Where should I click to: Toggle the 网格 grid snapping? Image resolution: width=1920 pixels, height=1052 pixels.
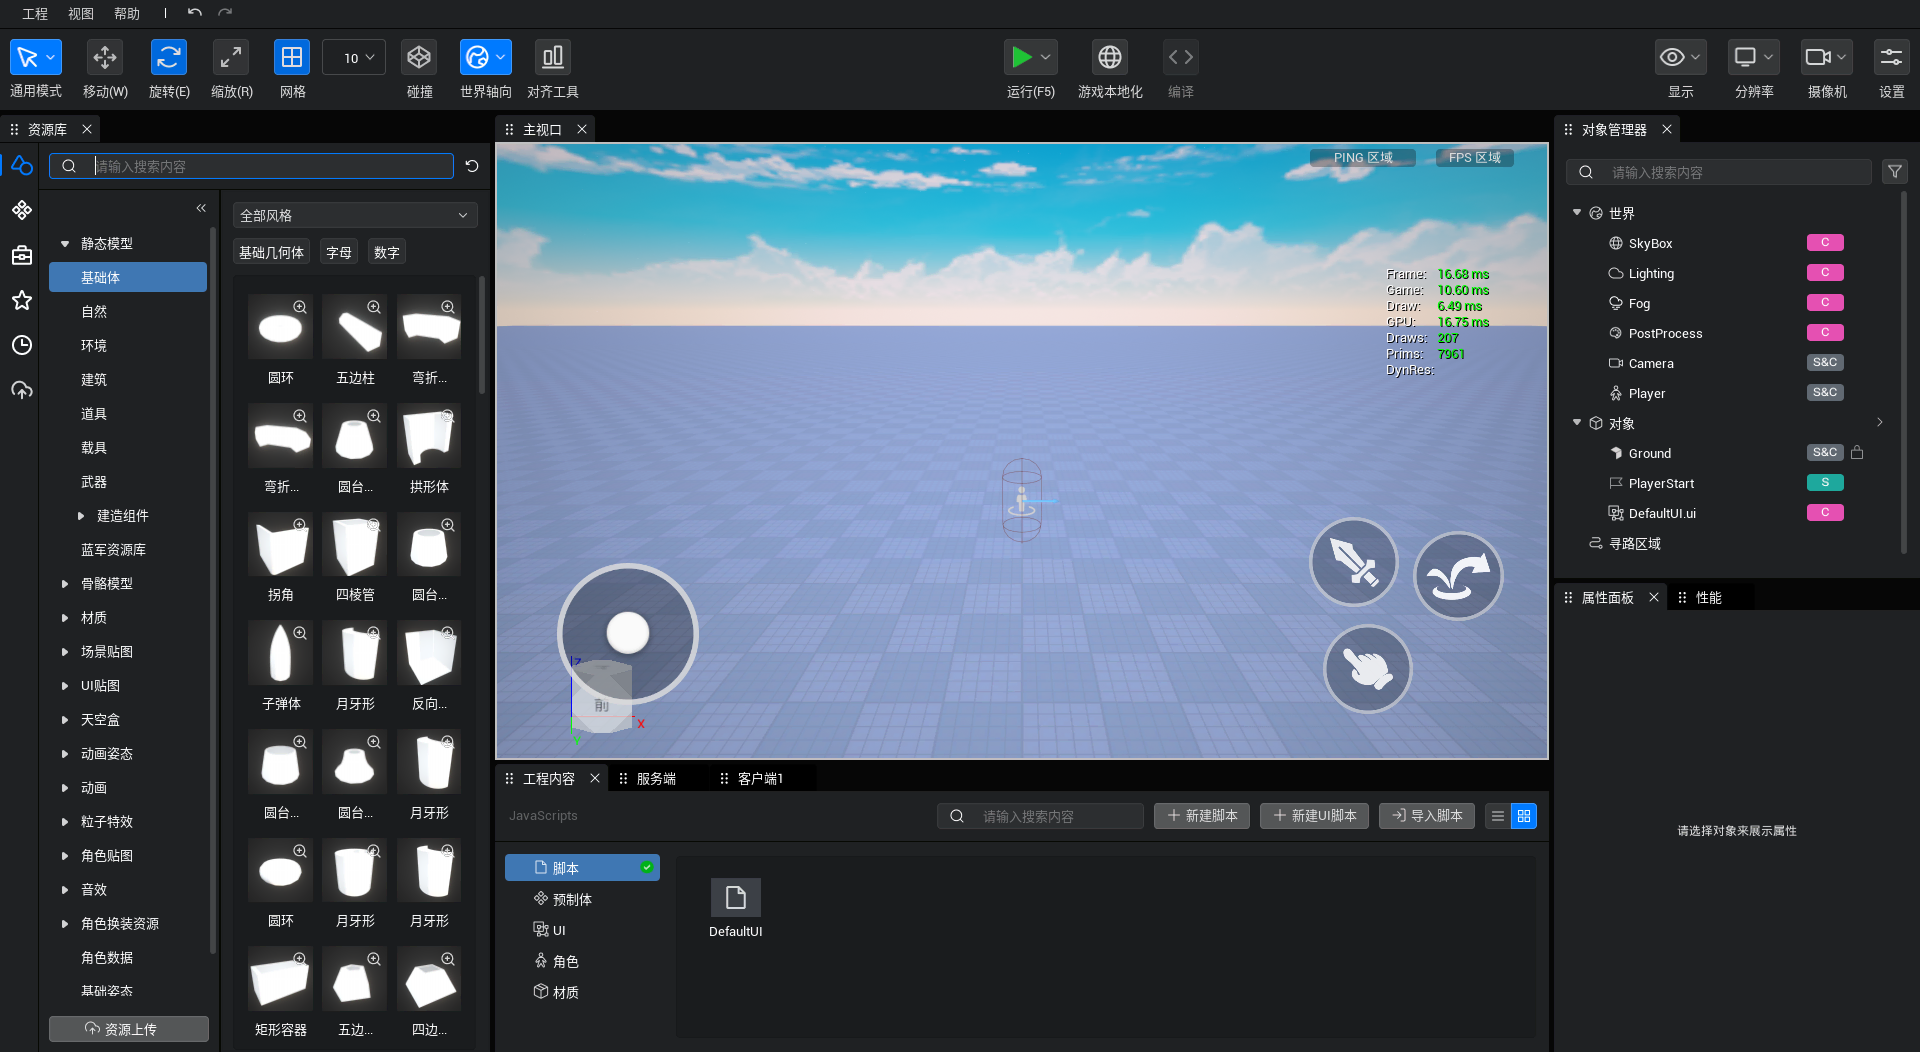tap(292, 58)
